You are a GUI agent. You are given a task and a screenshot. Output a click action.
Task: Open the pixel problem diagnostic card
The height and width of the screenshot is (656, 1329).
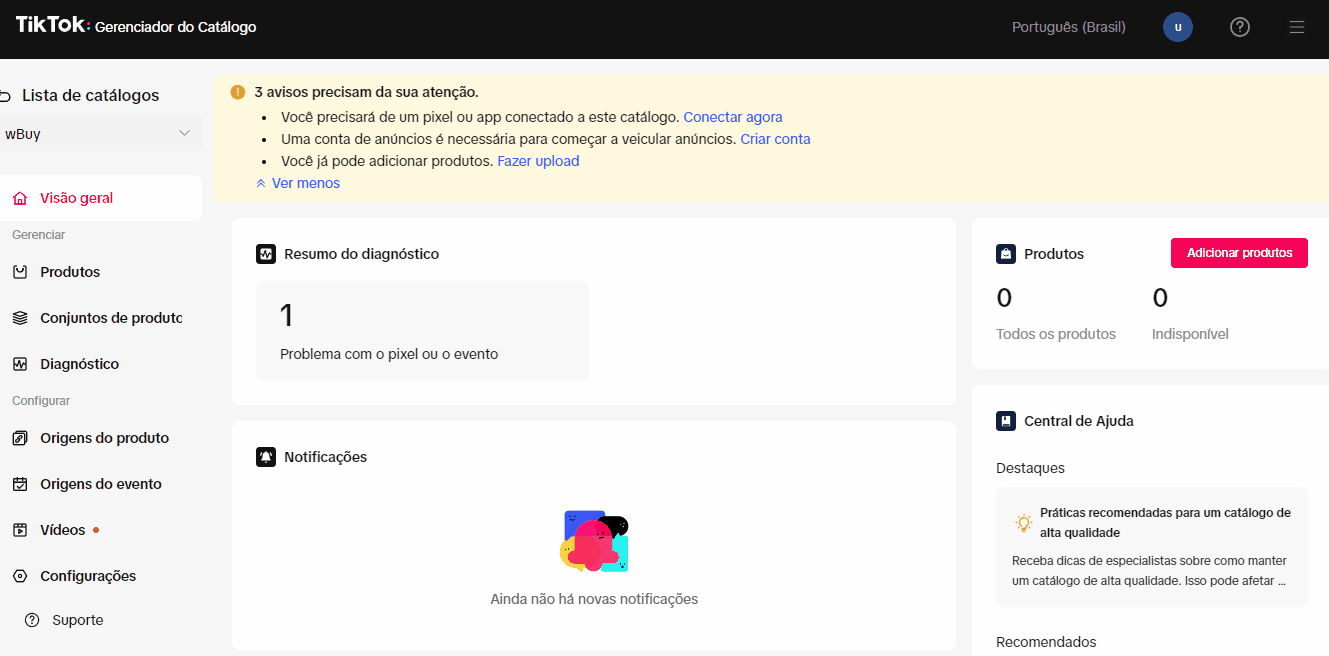pos(422,331)
